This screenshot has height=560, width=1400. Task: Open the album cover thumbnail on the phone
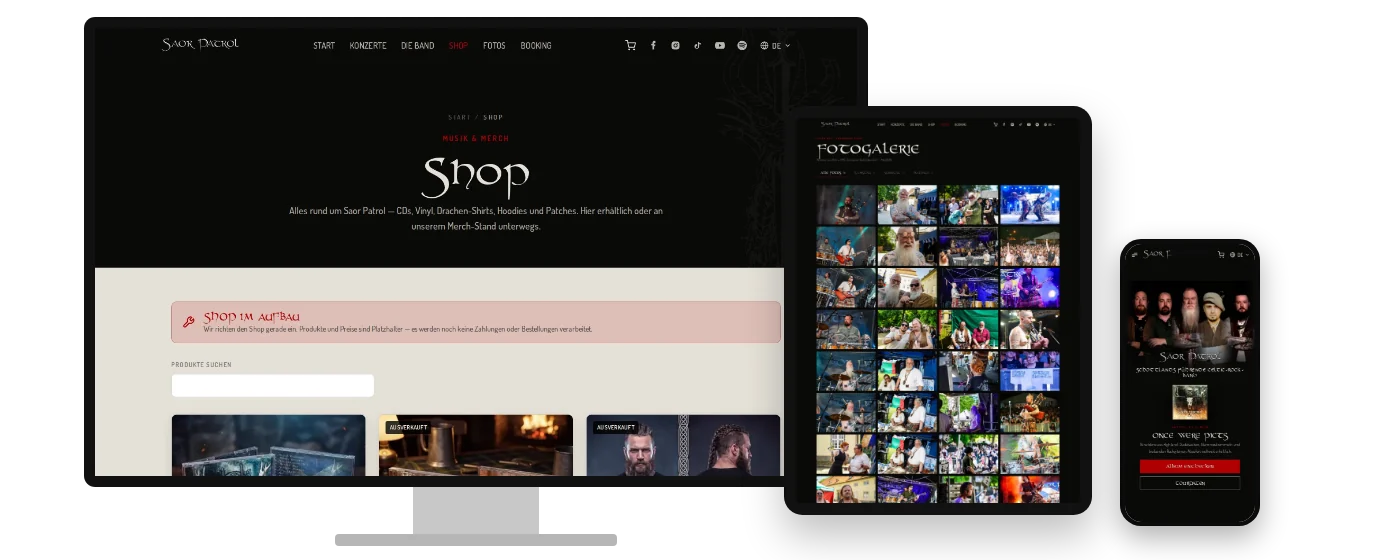(x=1190, y=402)
